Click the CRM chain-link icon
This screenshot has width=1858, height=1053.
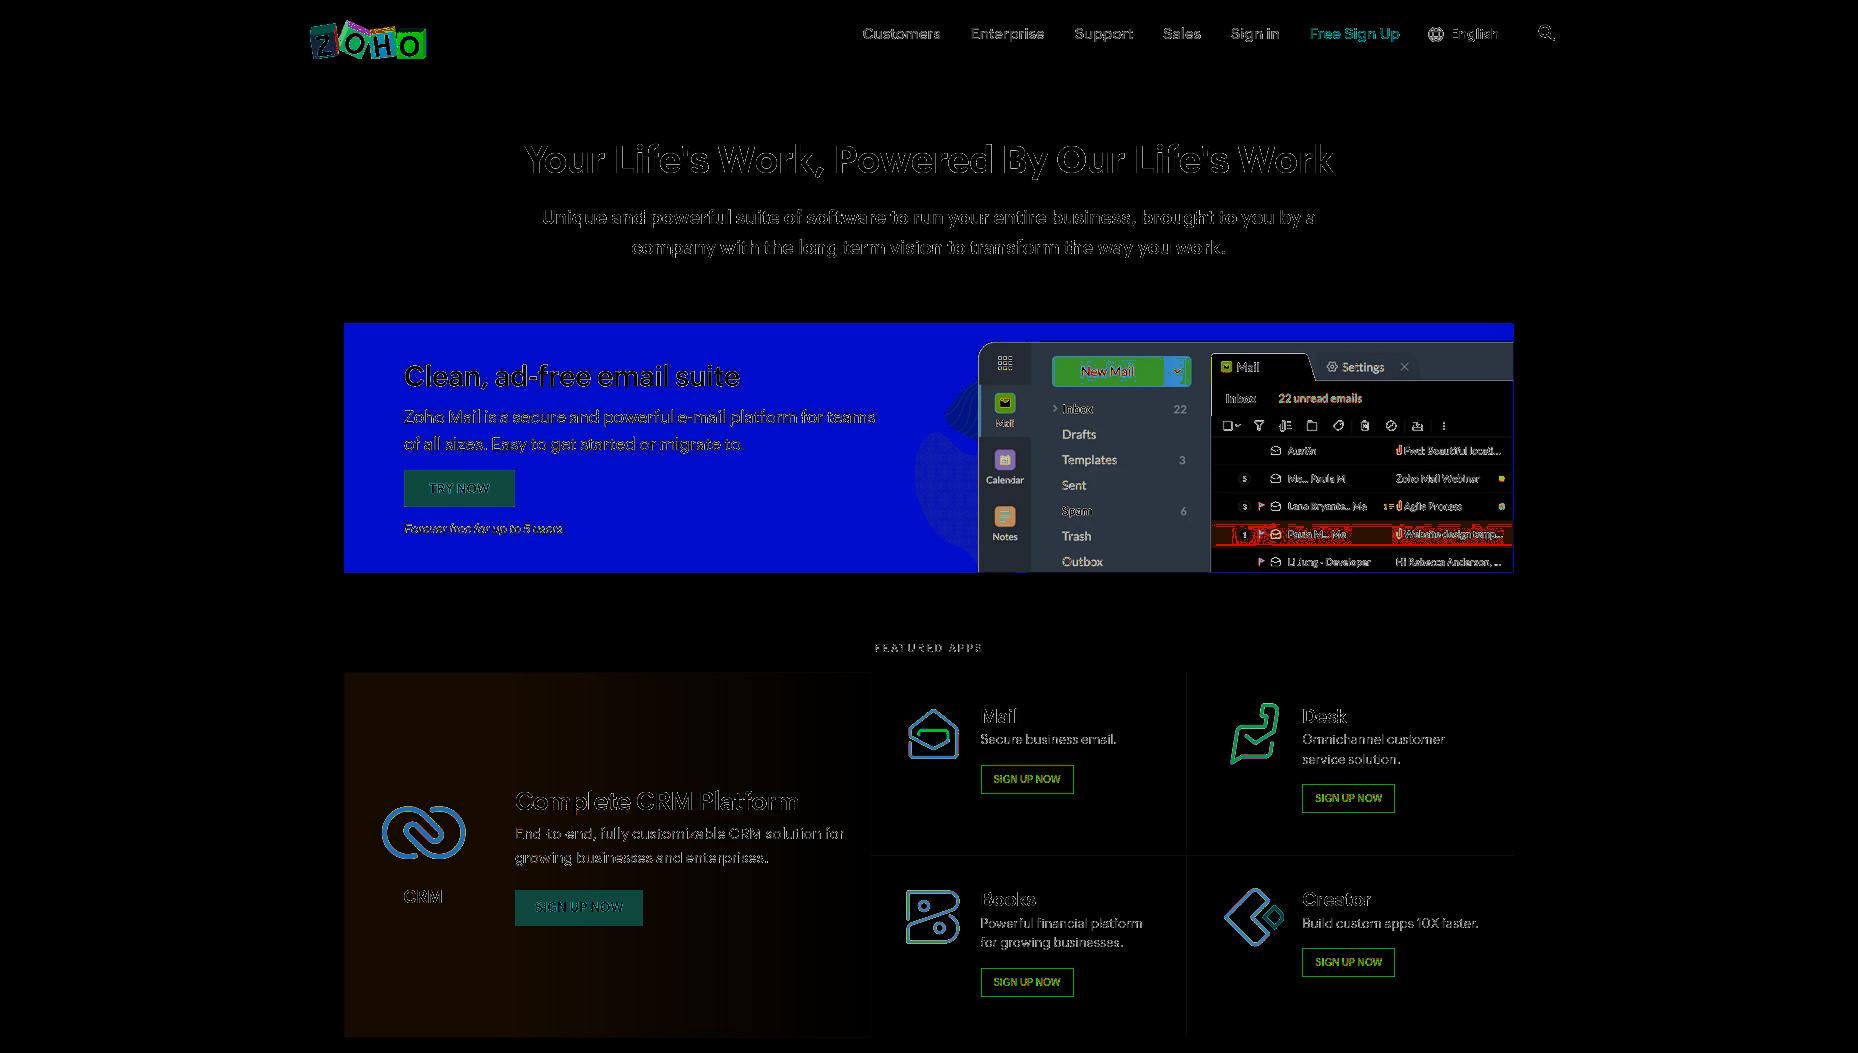(x=424, y=832)
